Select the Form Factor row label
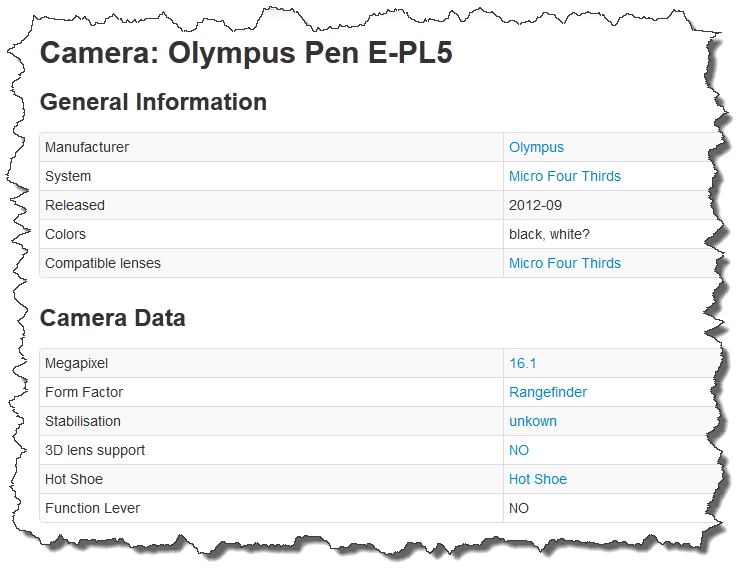The width and height of the screenshot is (749, 578). (x=84, y=392)
